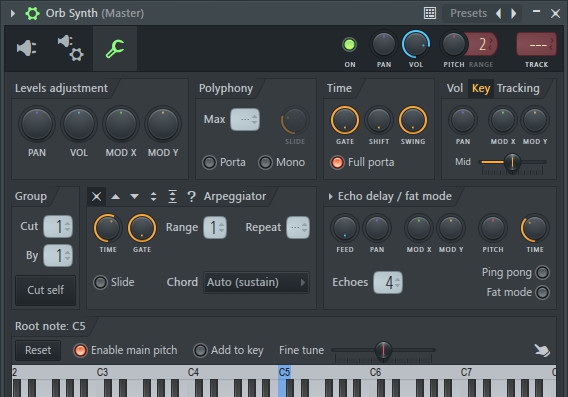Open the preset grid browser icon
The width and height of the screenshot is (568, 397).
click(430, 13)
